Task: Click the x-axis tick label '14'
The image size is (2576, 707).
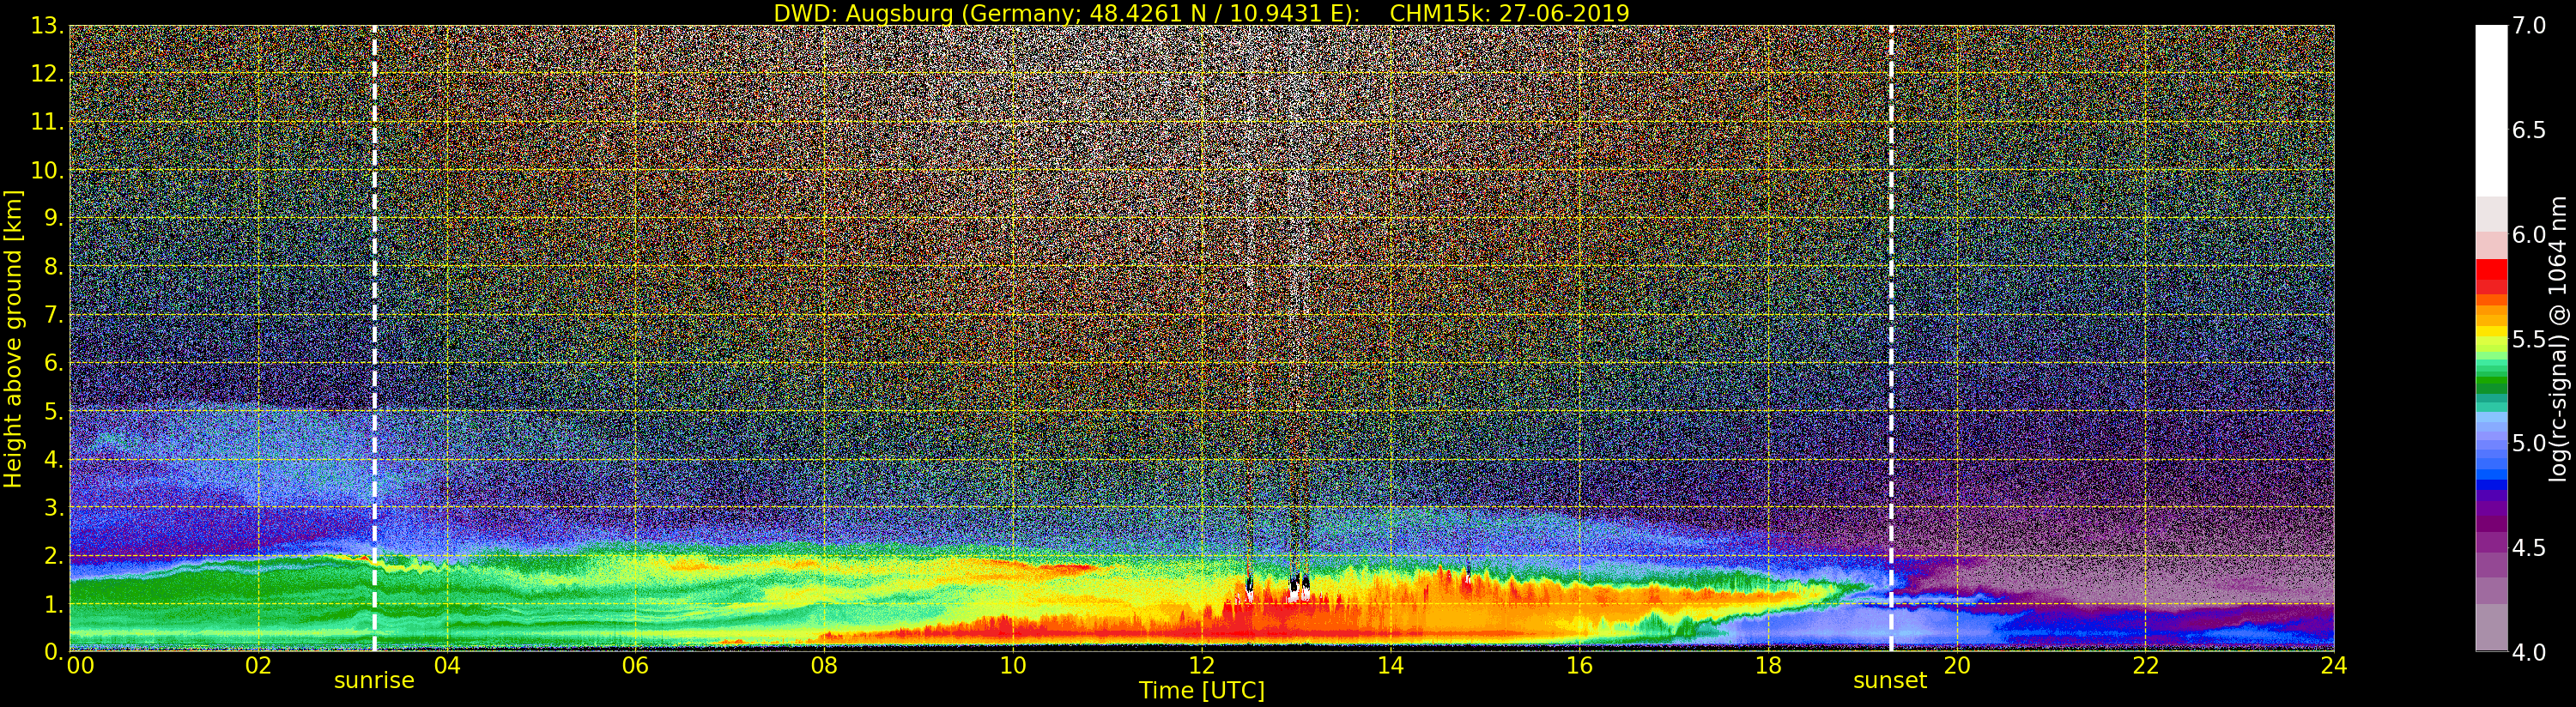Action: (x=1390, y=665)
